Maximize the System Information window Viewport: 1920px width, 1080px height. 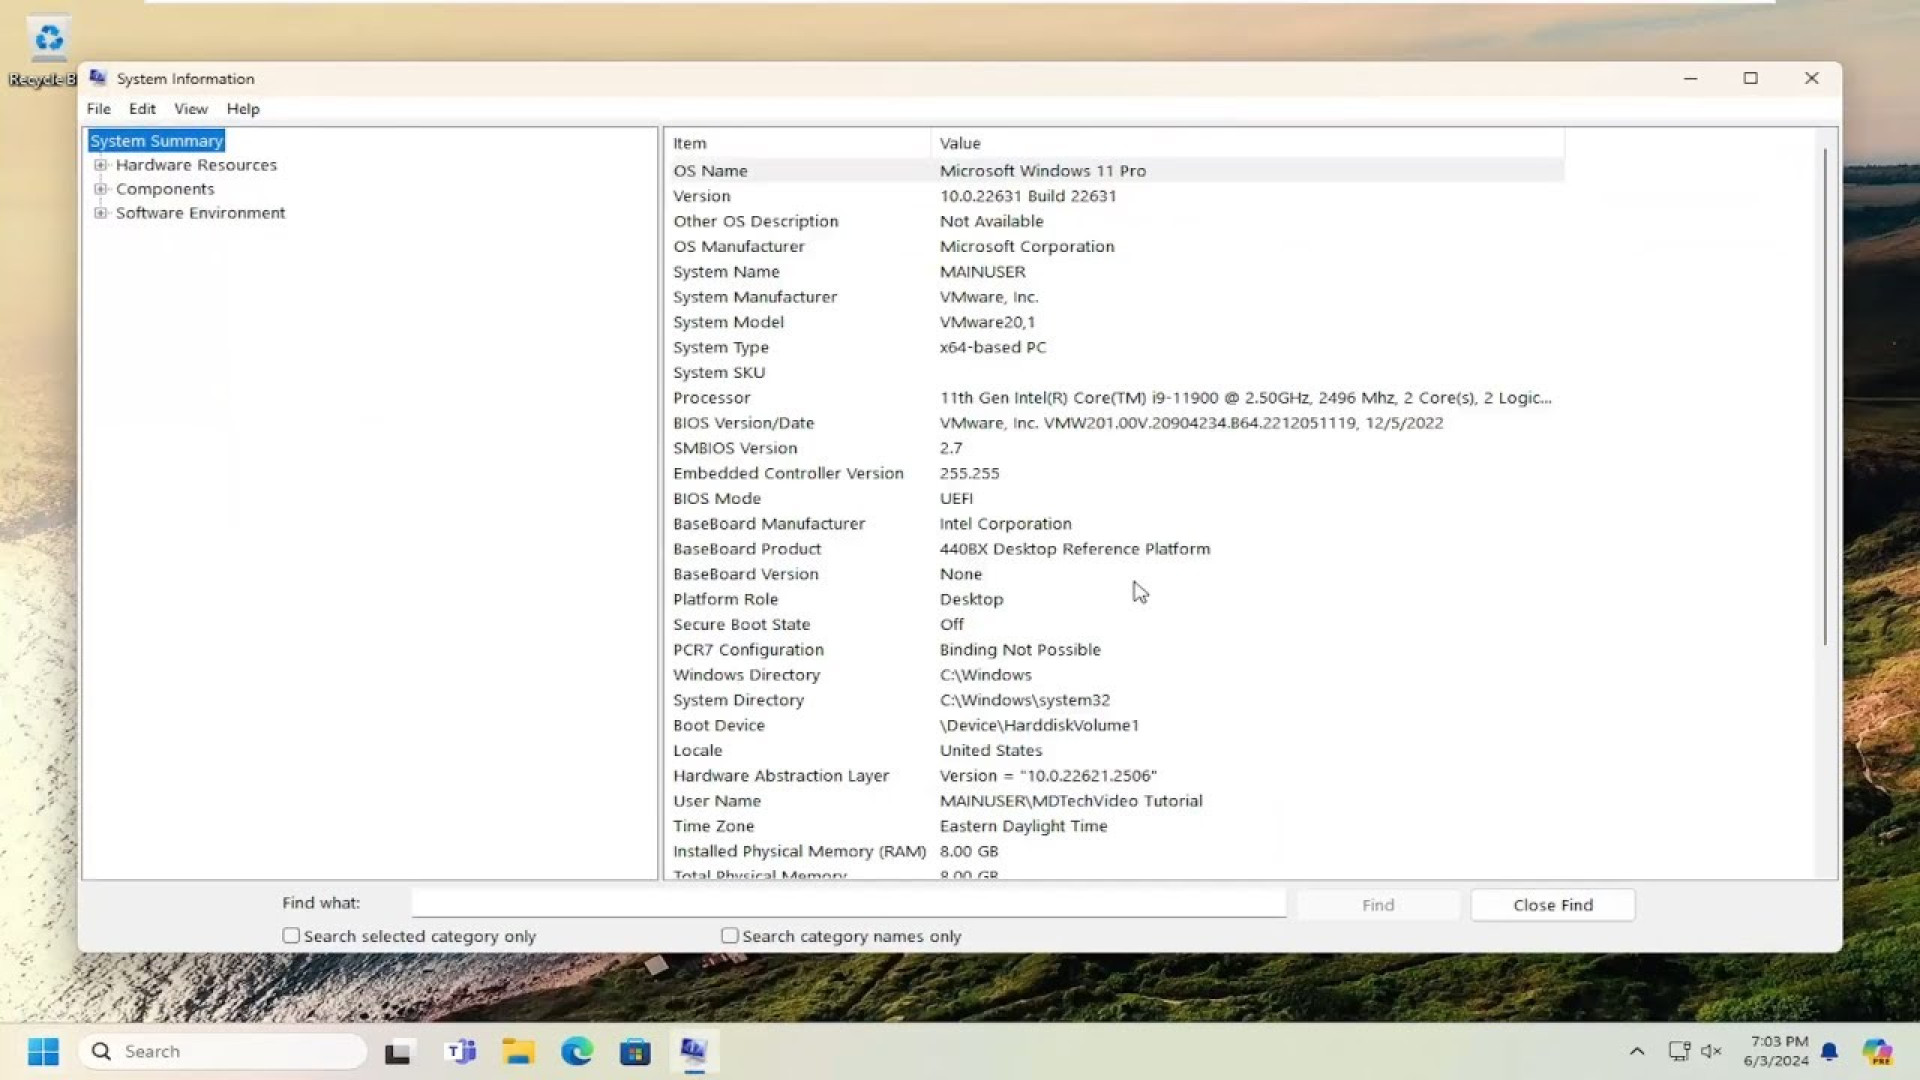pyautogui.click(x=1750, y=78)
